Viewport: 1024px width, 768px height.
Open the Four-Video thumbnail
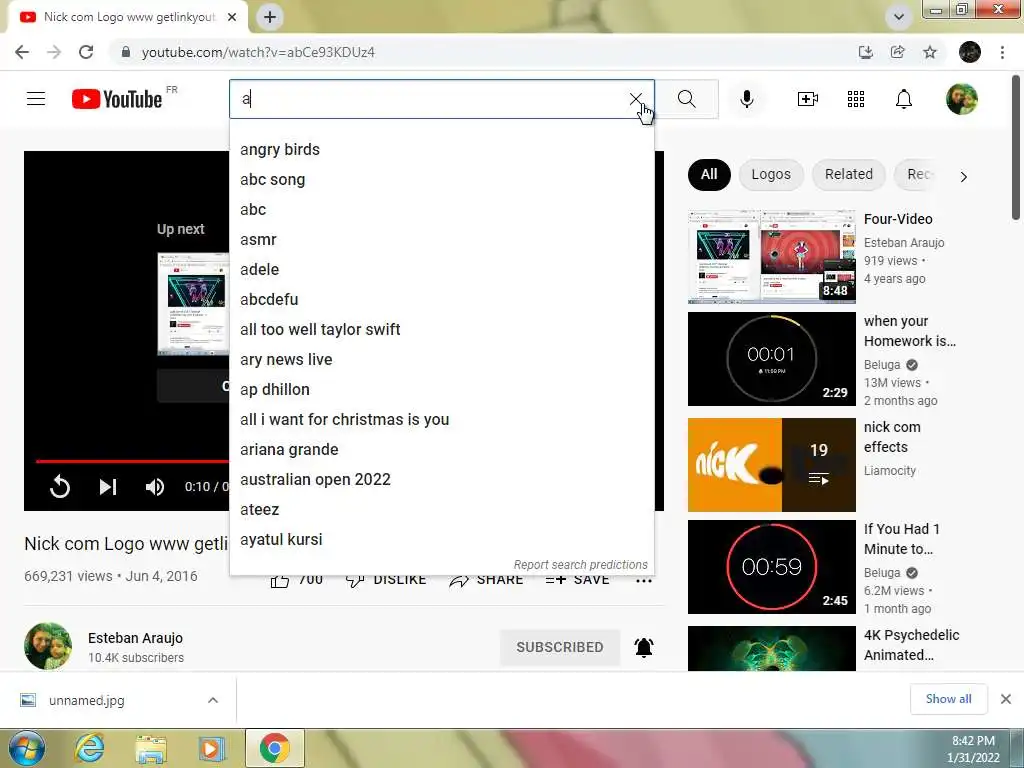point(771,257)
